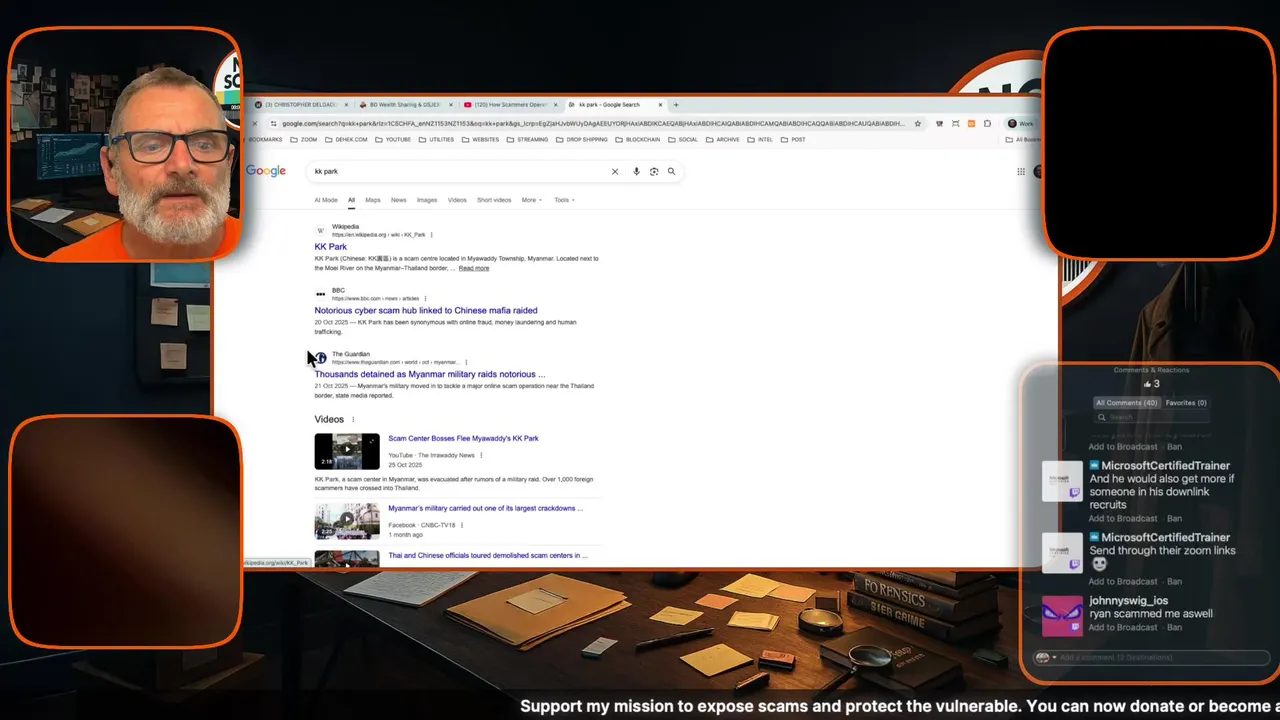Open the All Bookmarks folder

tap(1023, 140)
